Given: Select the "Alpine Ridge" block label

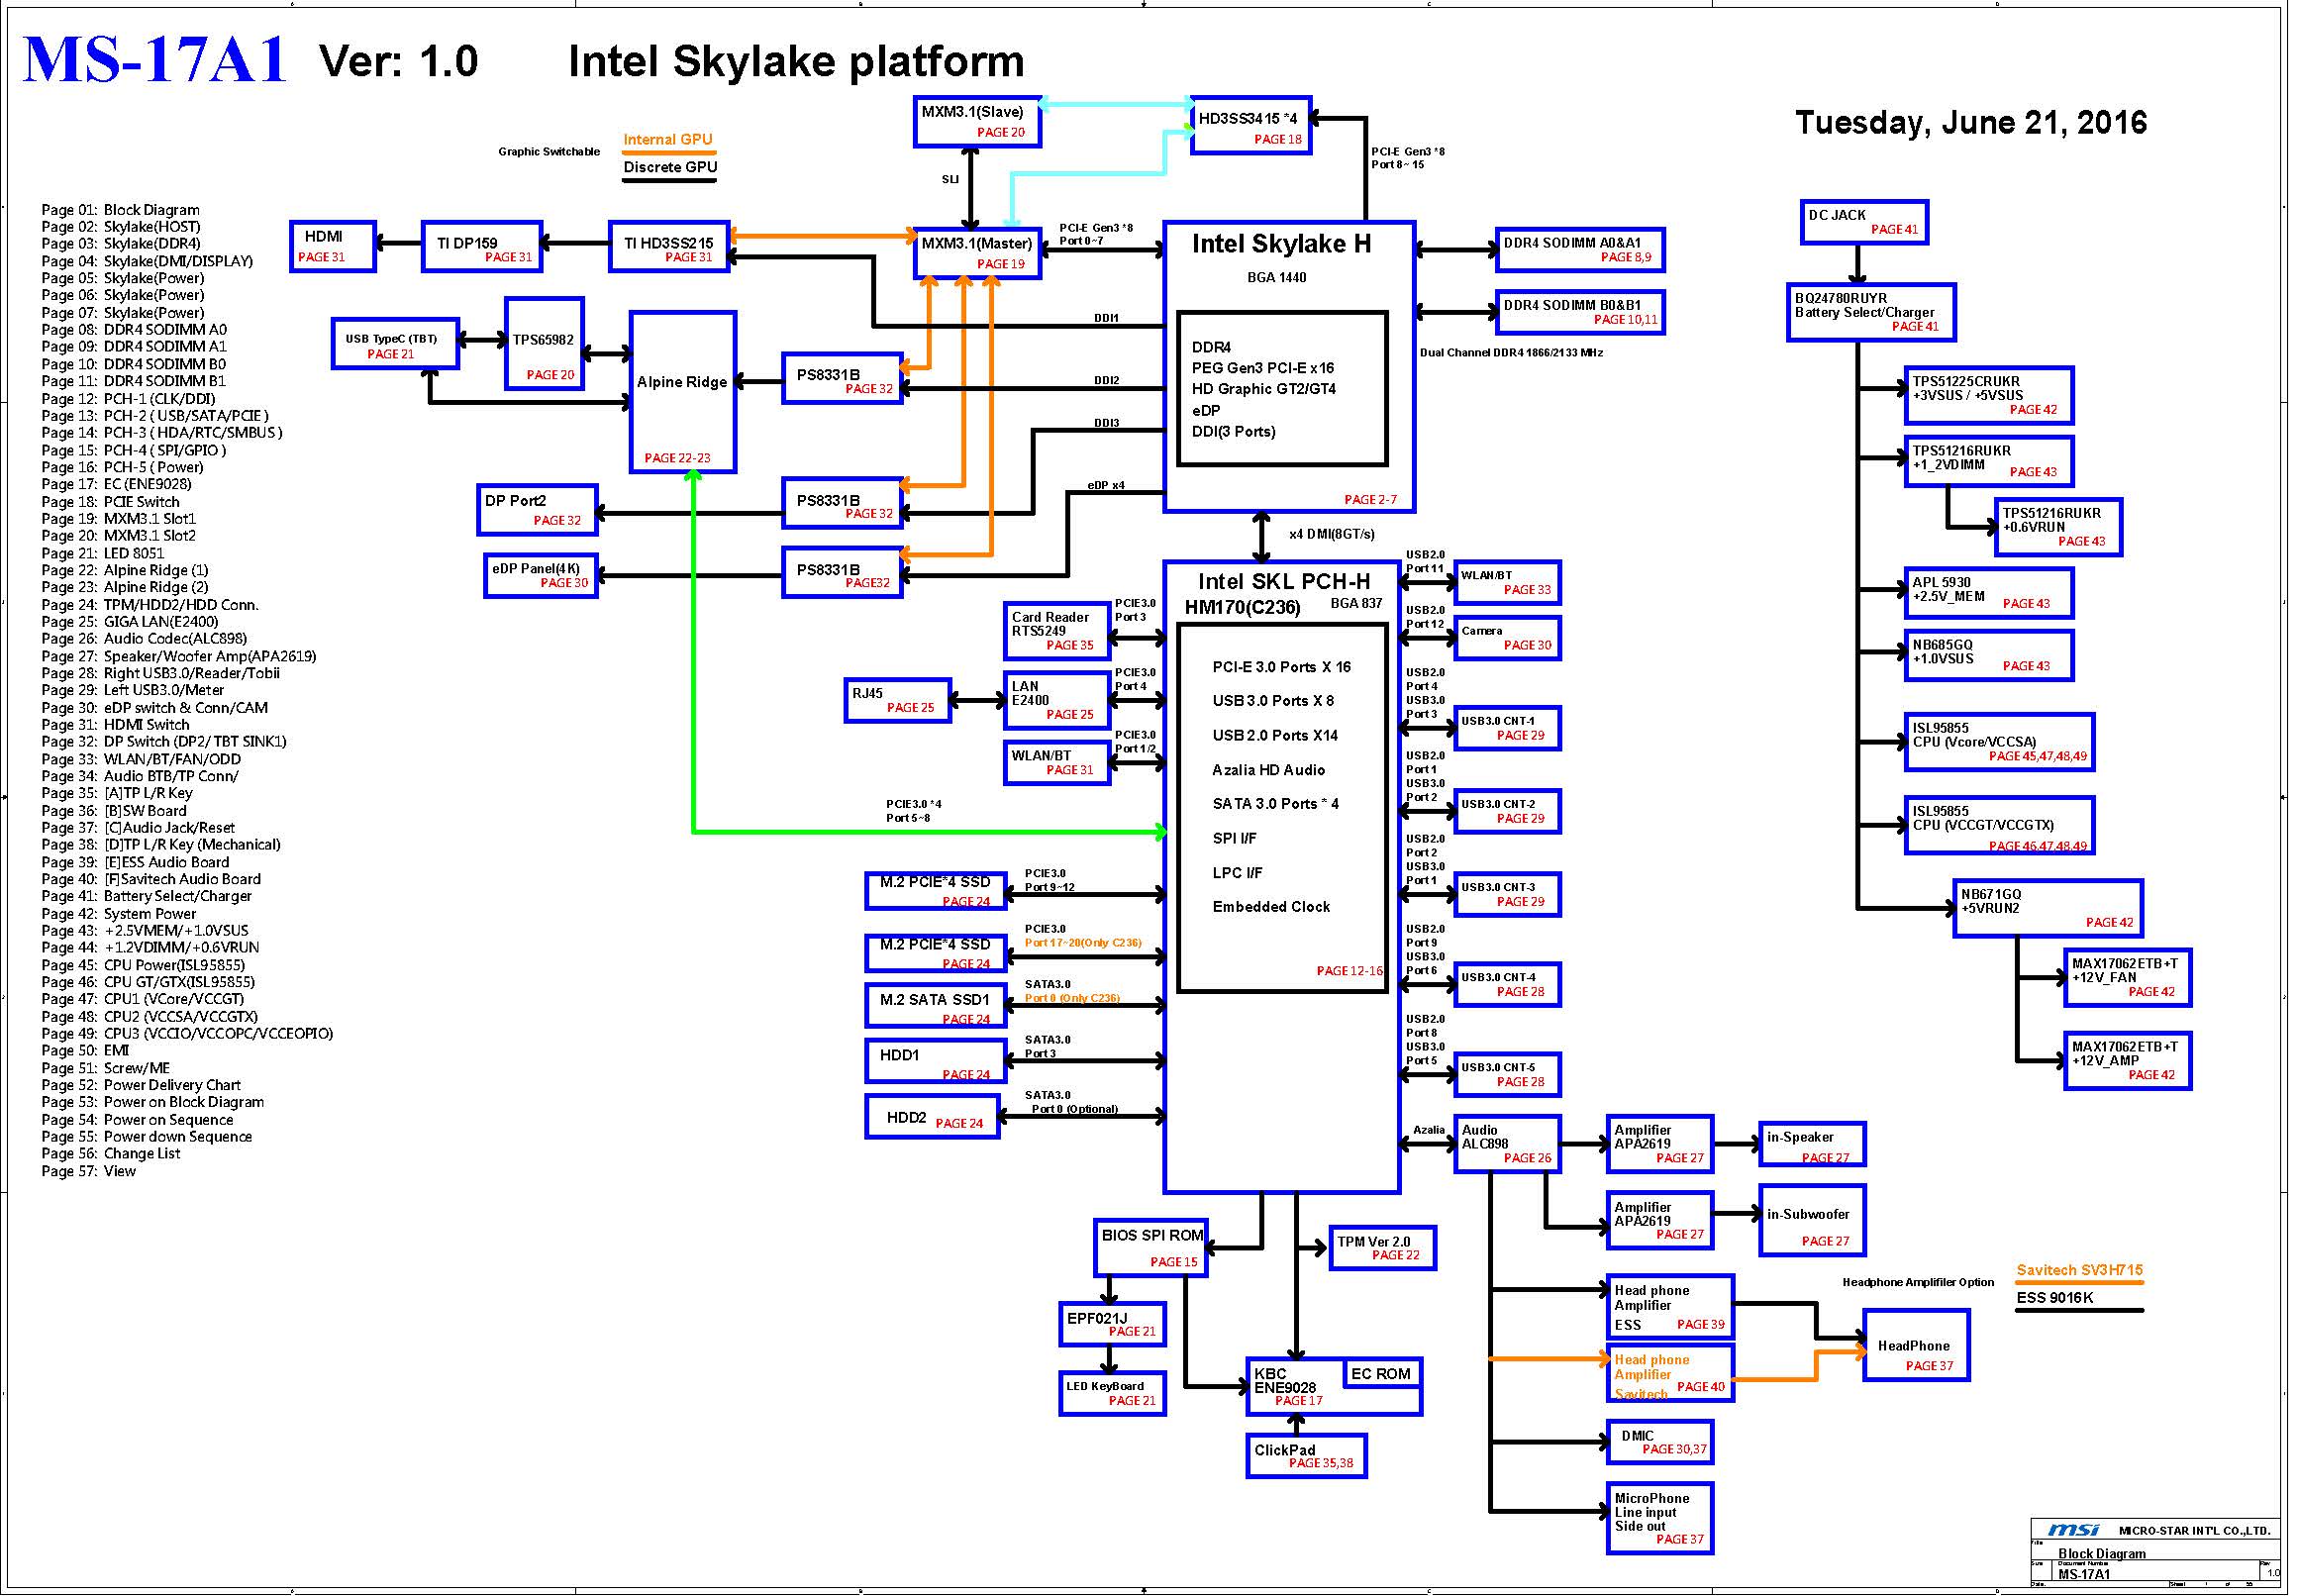Looking at the screenshot, I should (x=682, y=382).
